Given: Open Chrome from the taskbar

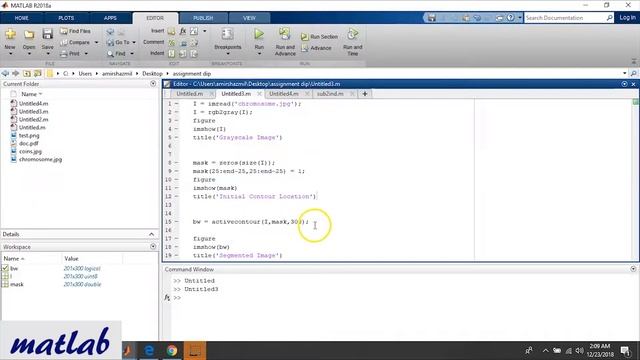Looking at the screenshot, I should 172,351.
